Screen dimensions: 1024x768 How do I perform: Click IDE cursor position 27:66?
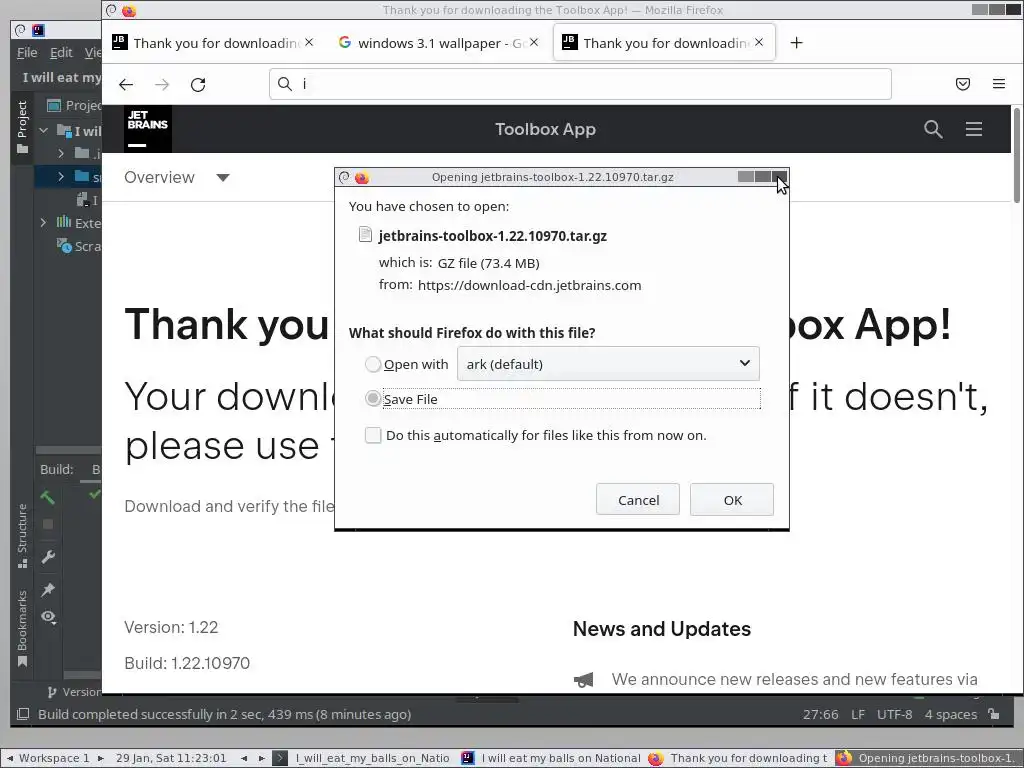point(820,714)
